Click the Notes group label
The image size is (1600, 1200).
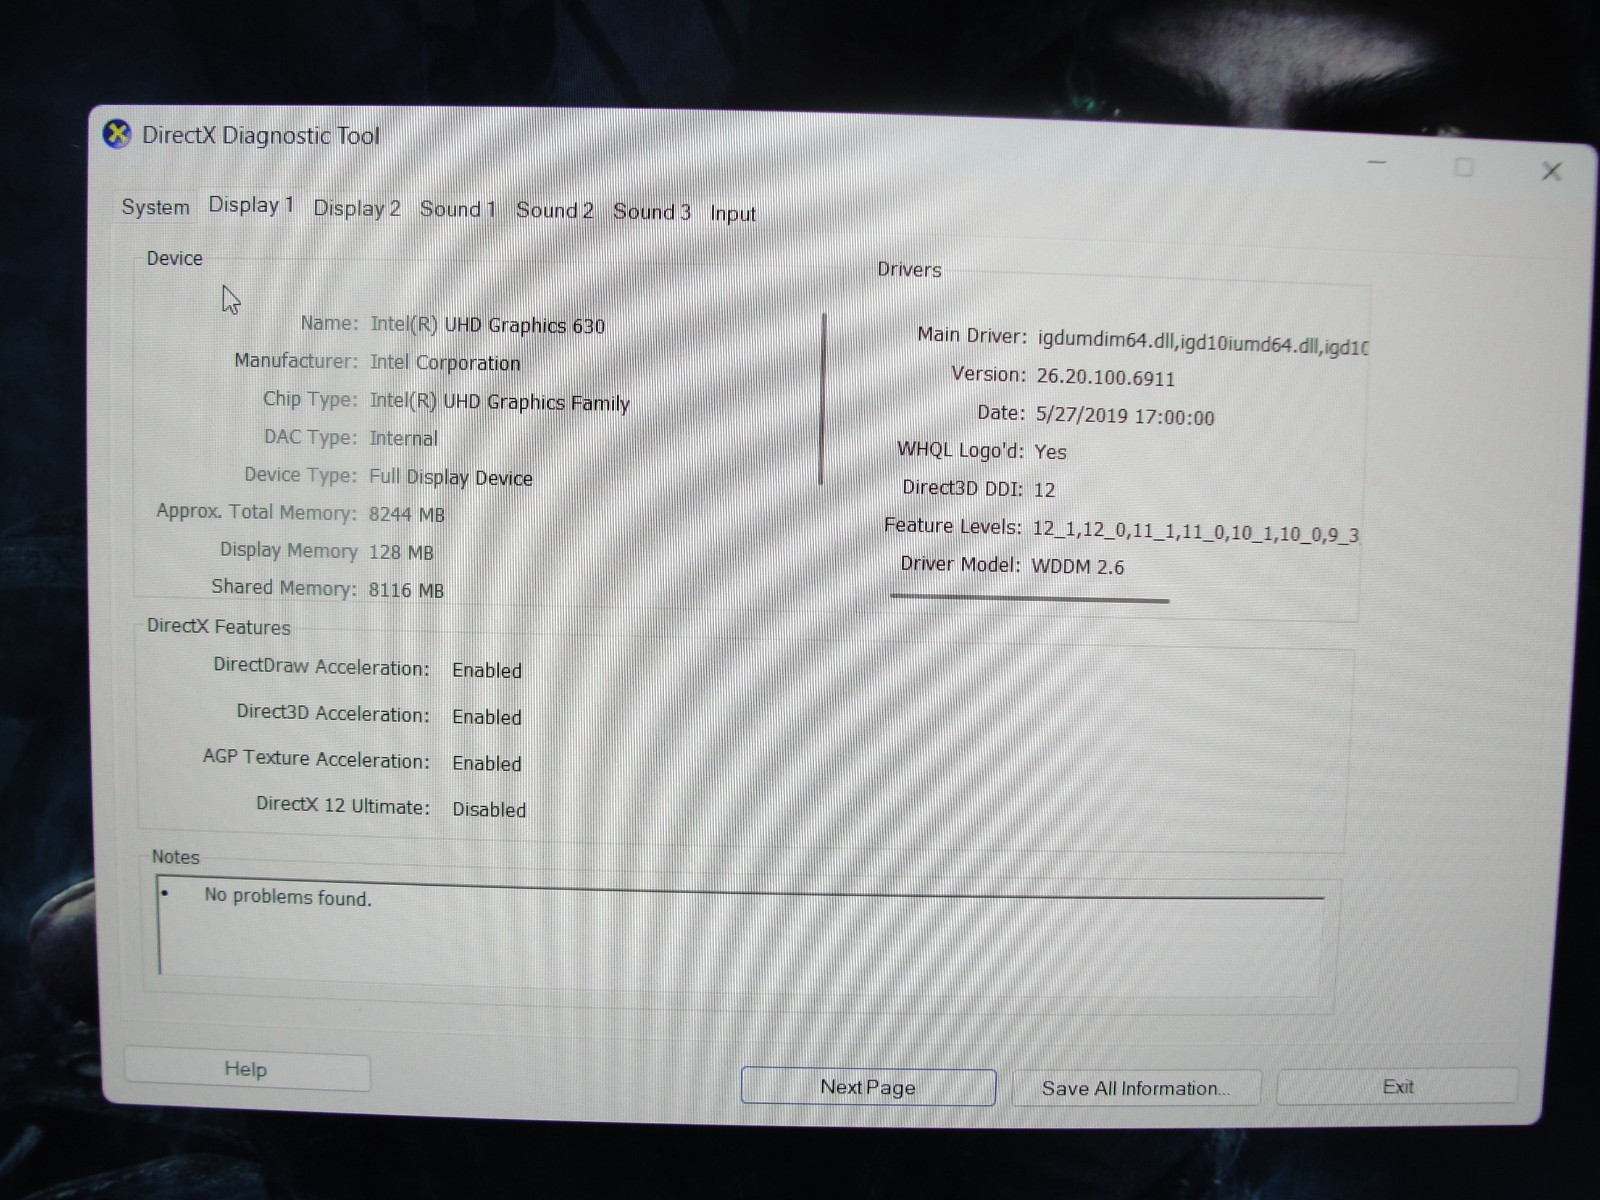click(x=175, y=857)
